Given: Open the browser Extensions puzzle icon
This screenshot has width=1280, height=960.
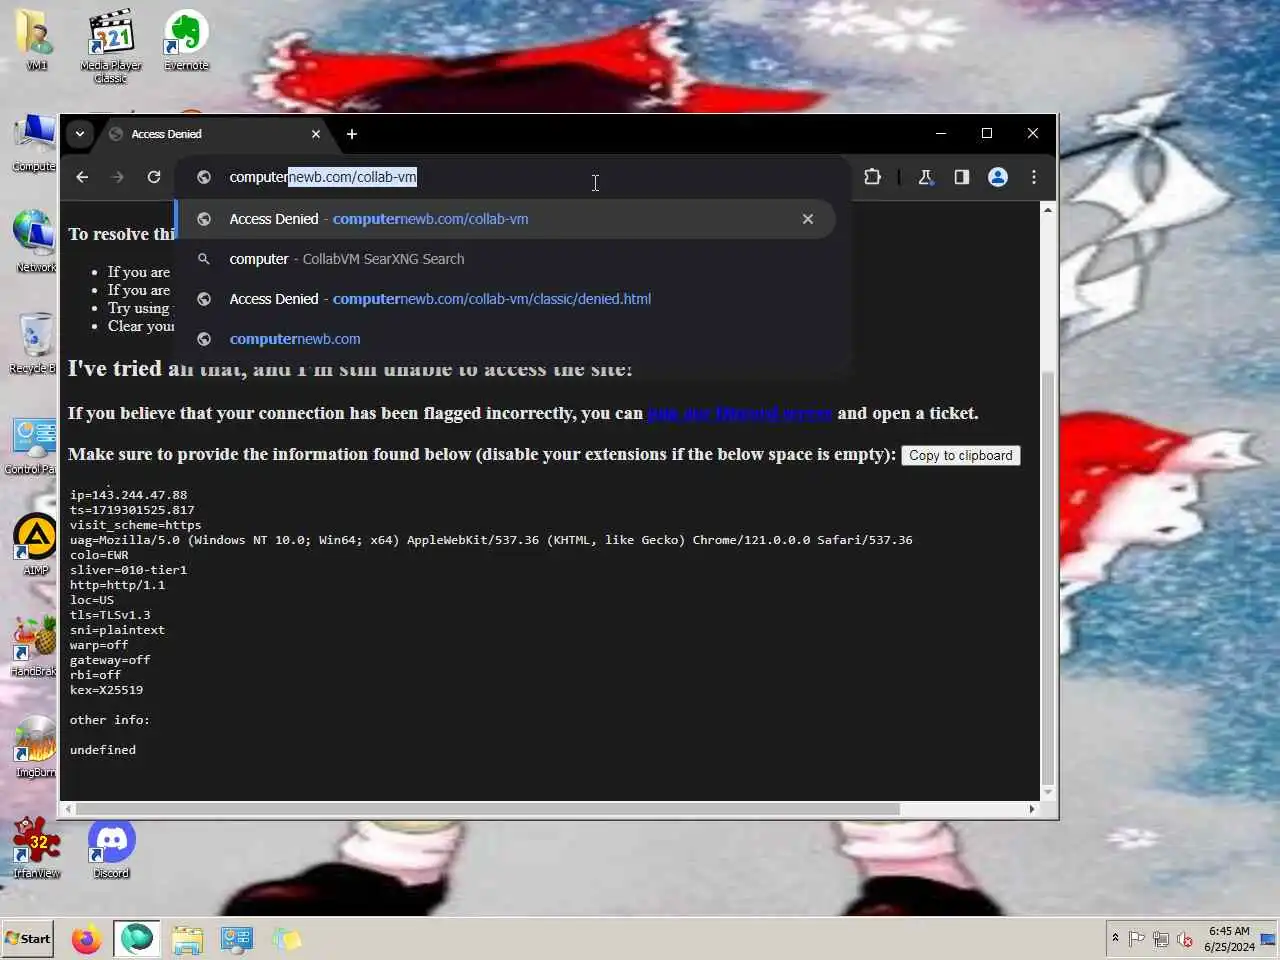Looking at the screenshot, I should coord(872,177).
